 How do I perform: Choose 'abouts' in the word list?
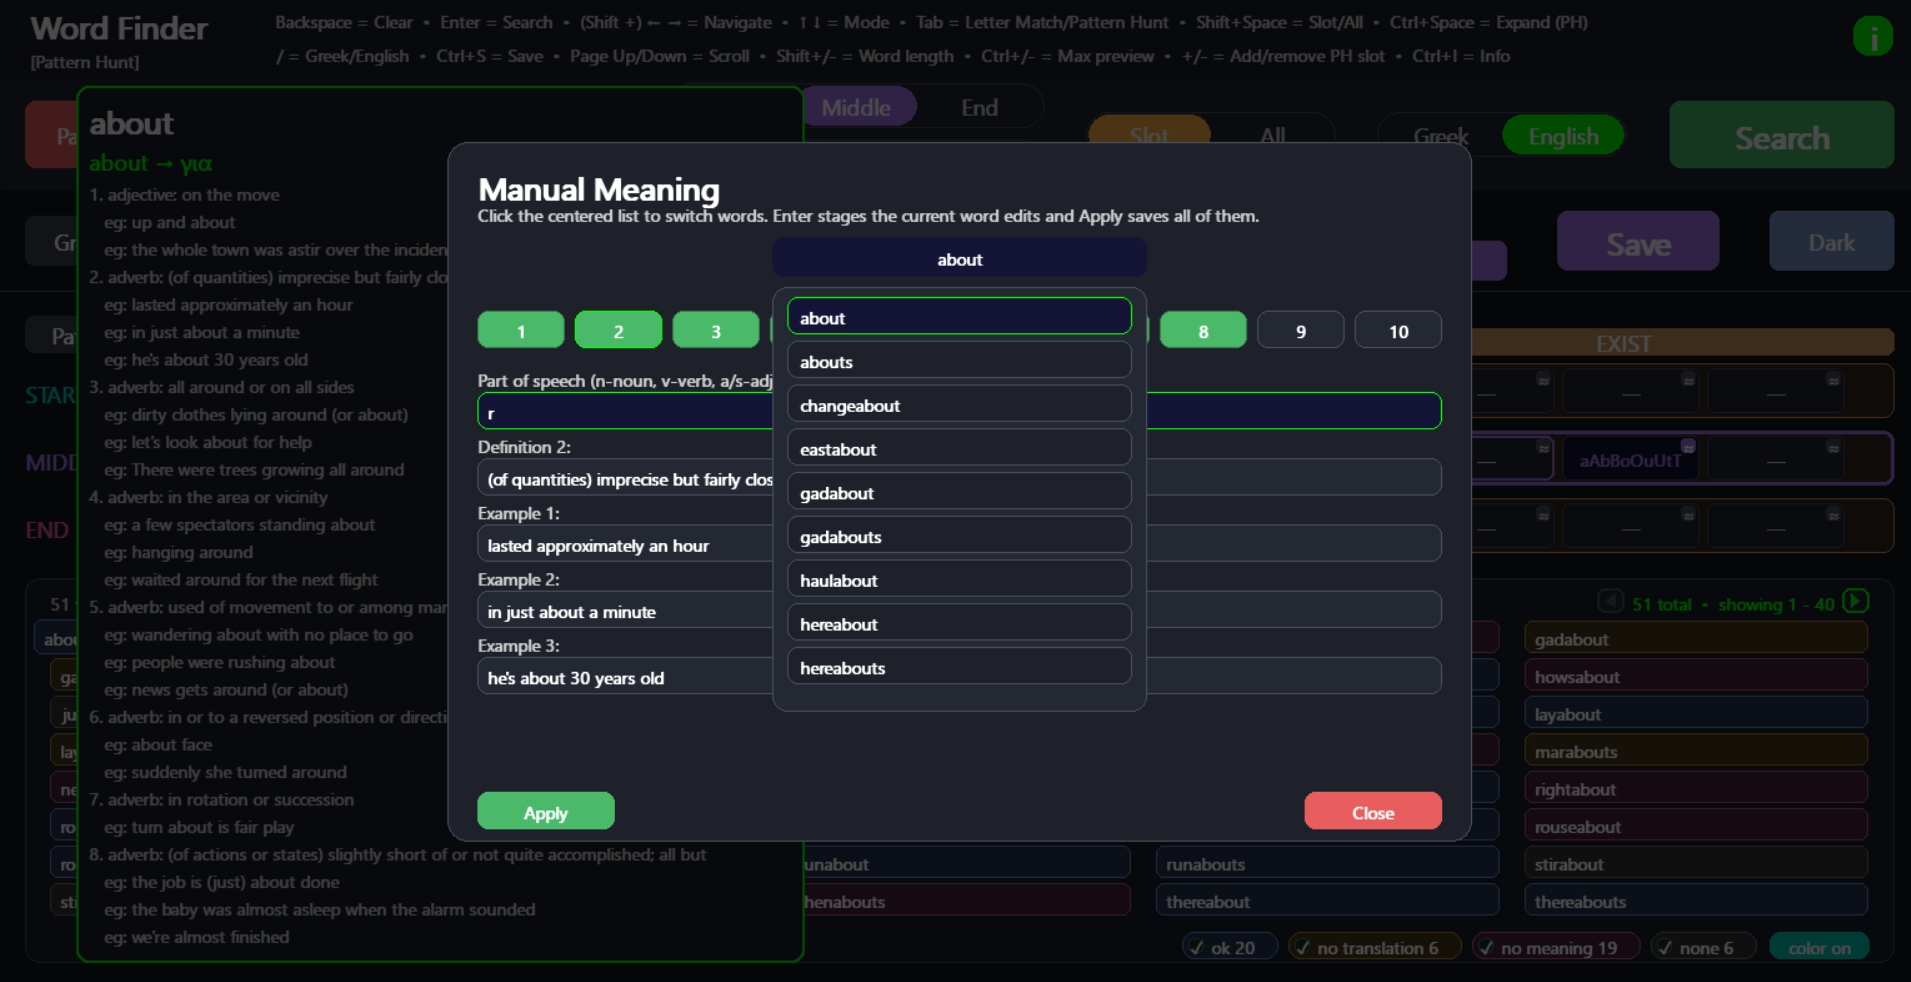pos(959,361)
